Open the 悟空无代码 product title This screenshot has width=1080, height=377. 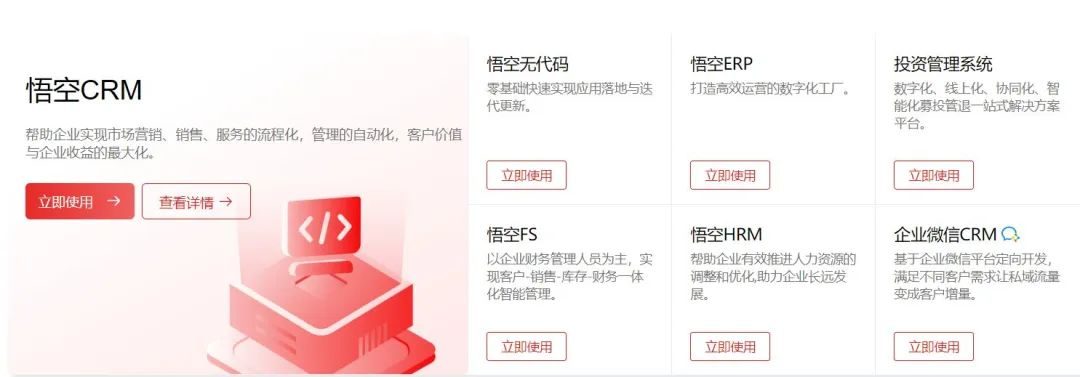(528, 64)
